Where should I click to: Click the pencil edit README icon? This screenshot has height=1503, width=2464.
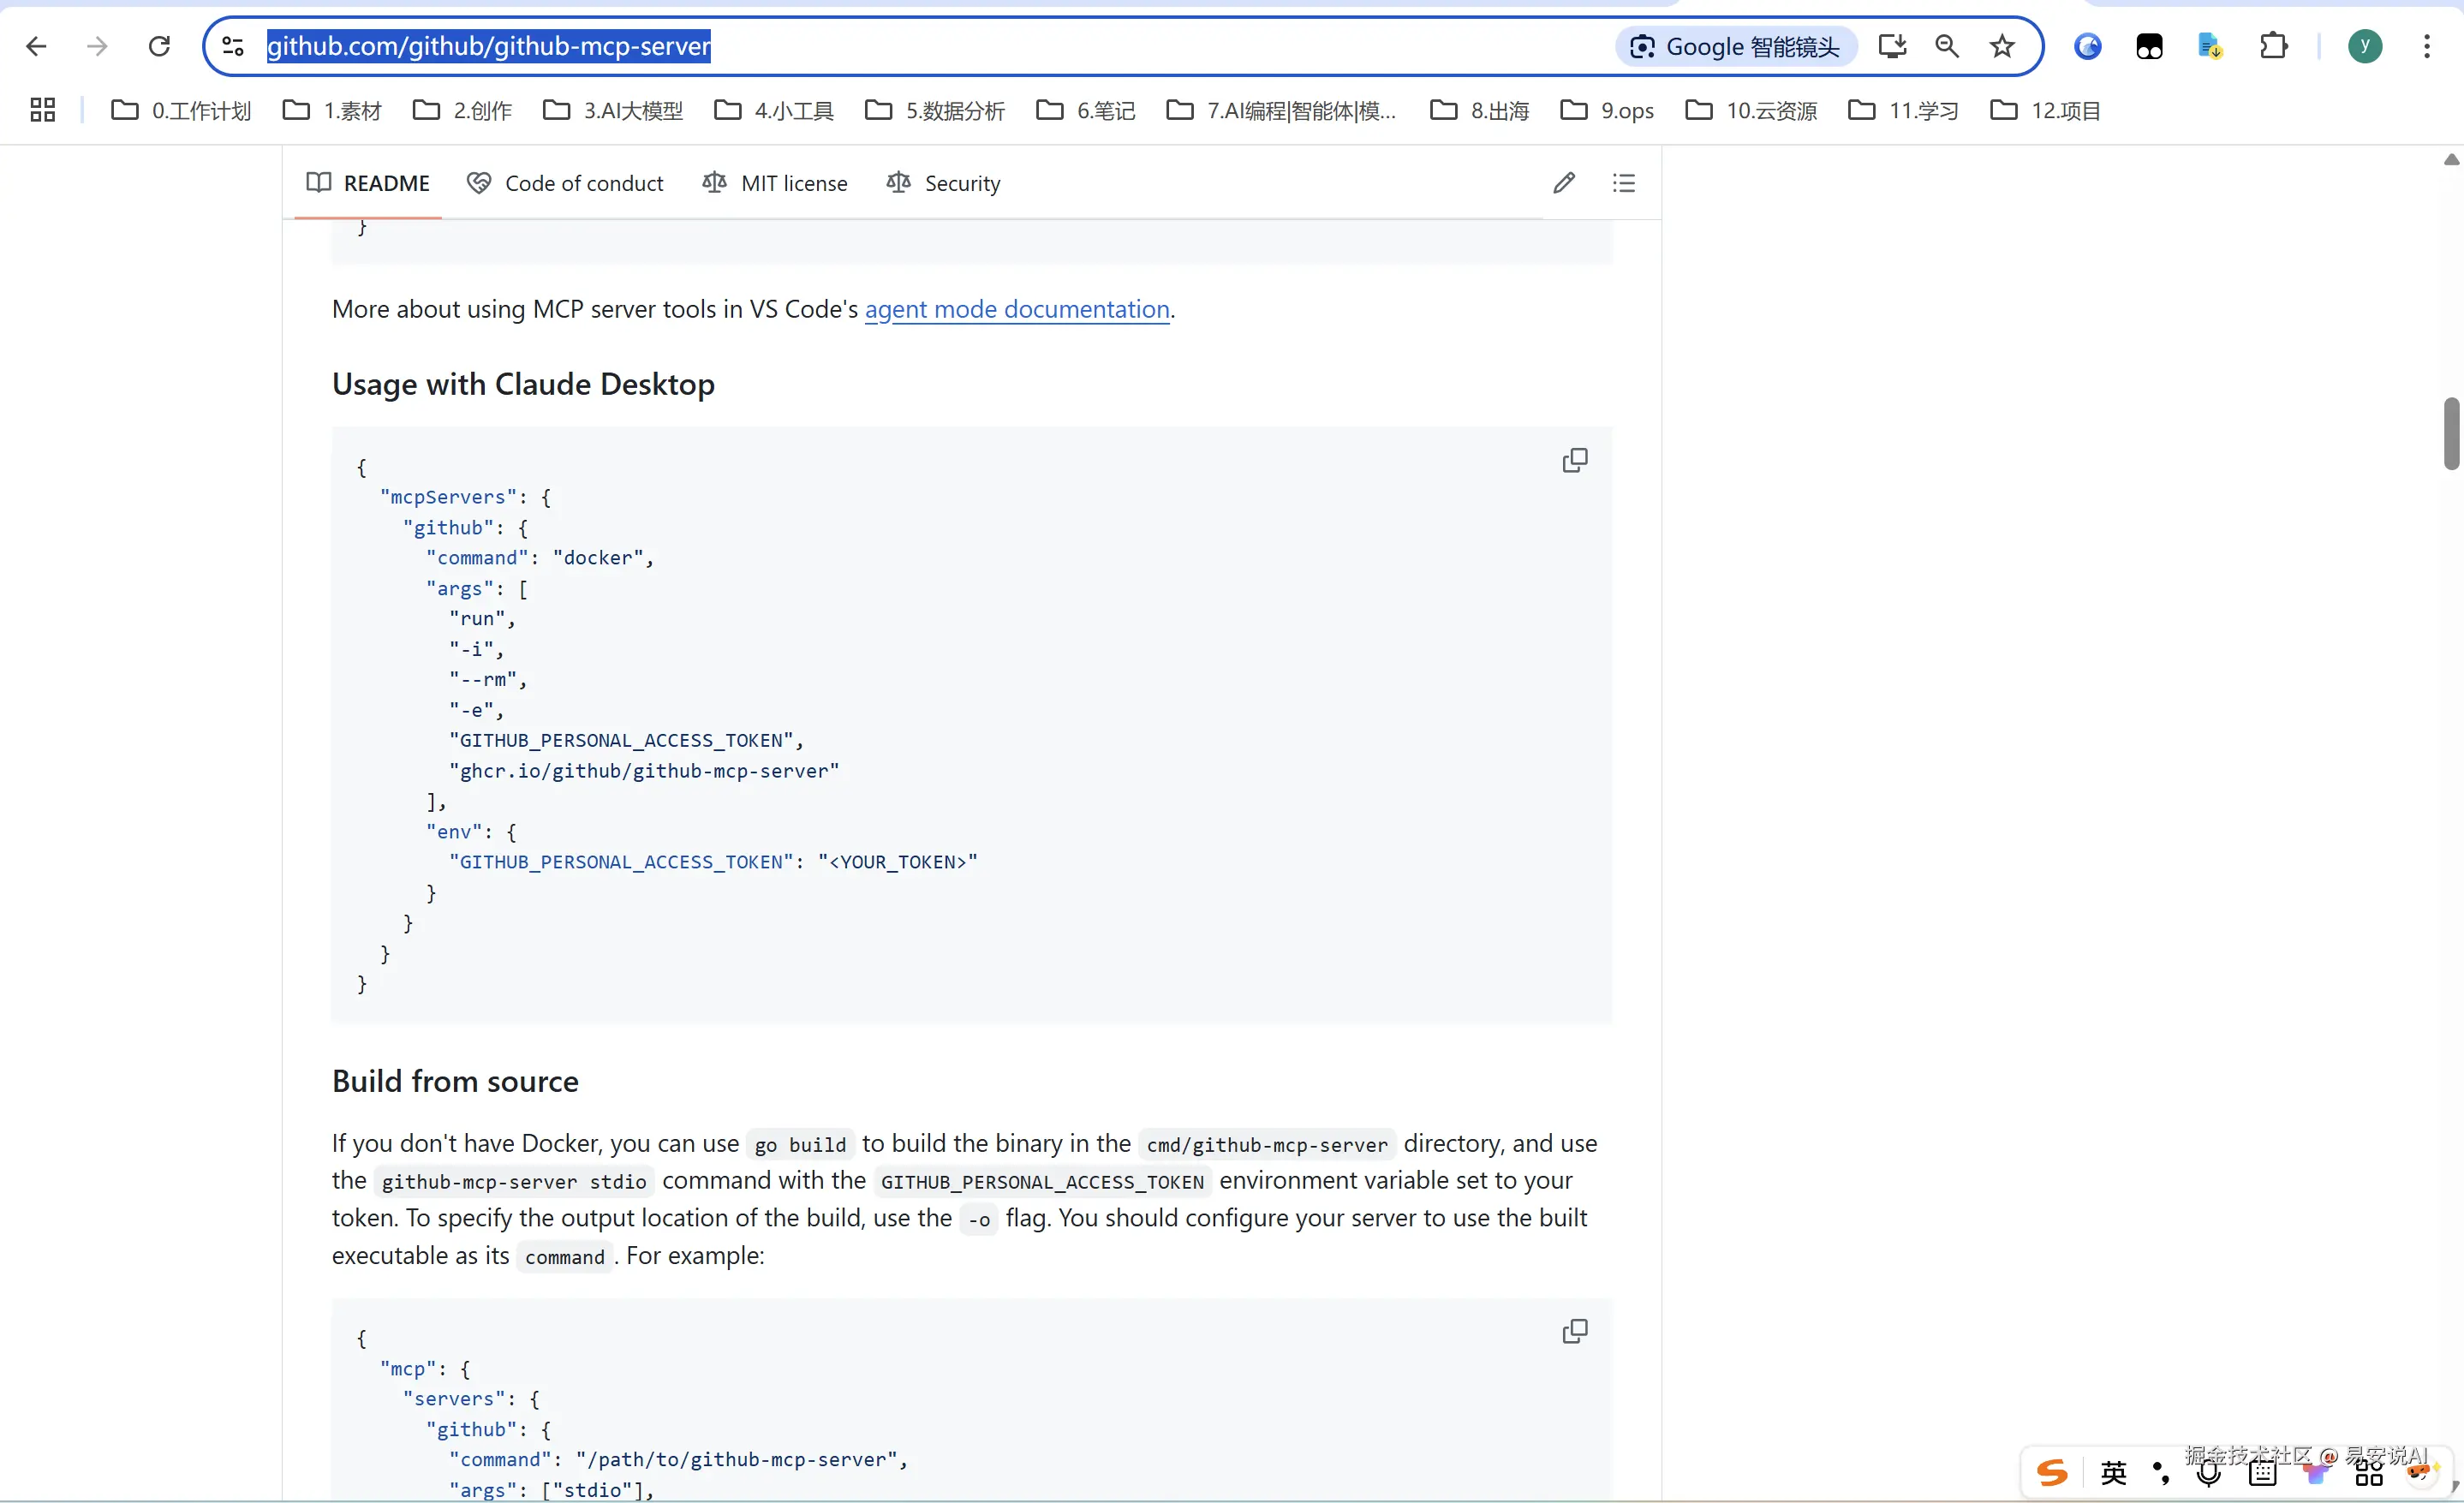click(1564, 183)
